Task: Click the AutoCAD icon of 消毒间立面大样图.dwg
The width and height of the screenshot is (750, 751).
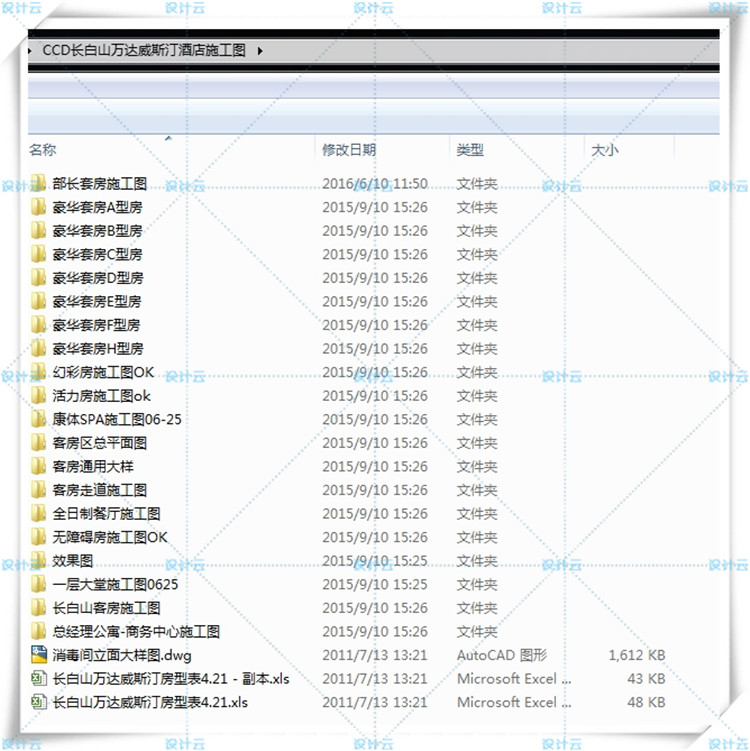Action: pyautogui.click(x=39, y=654)
